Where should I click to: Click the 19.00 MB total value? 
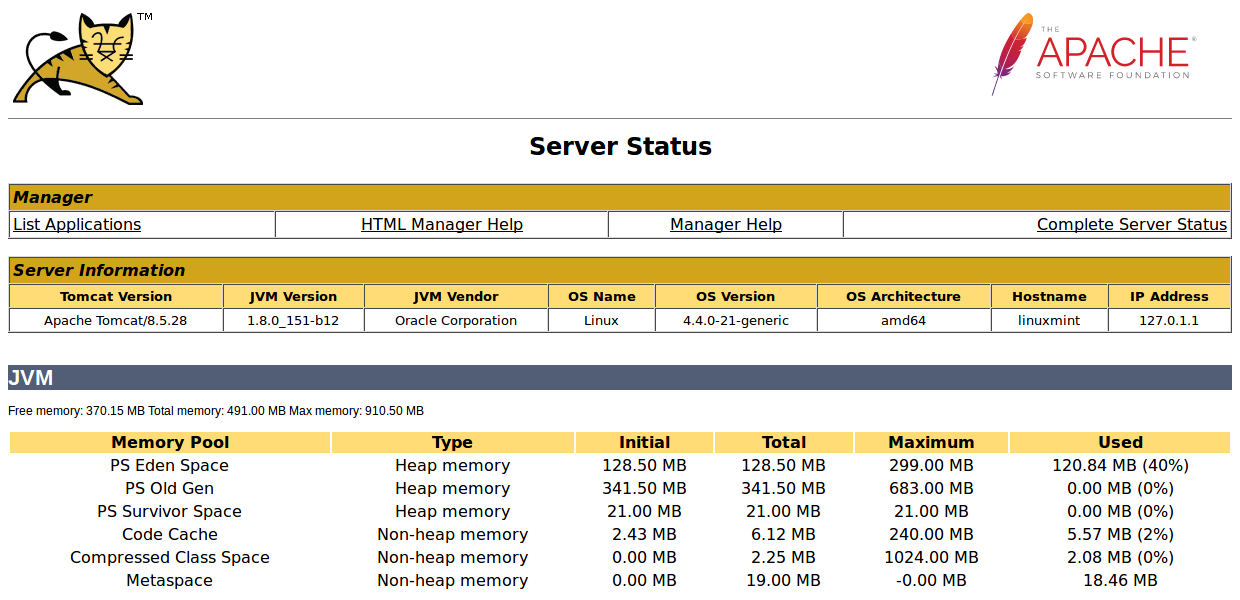pos(784,581)
